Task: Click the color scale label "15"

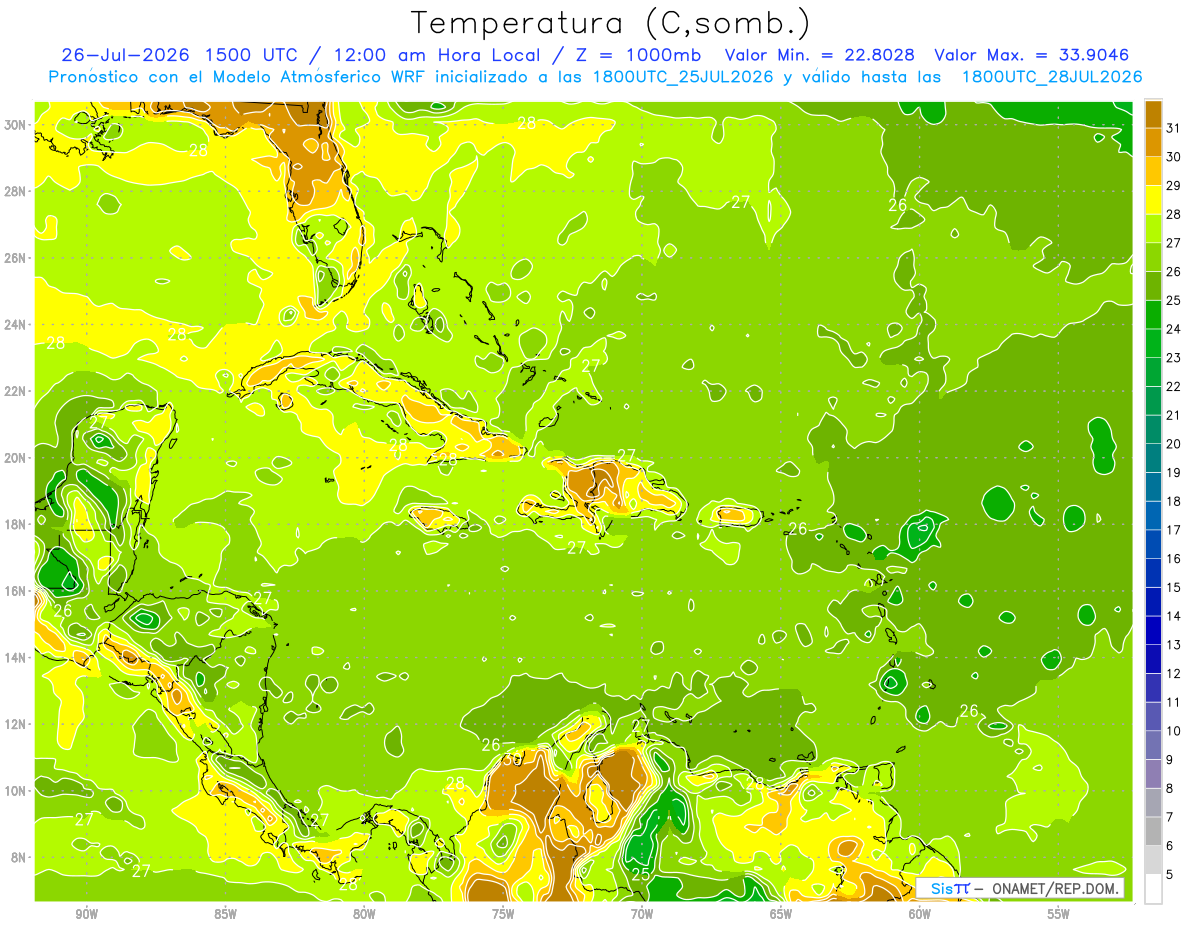Action: click(1174, 587)
